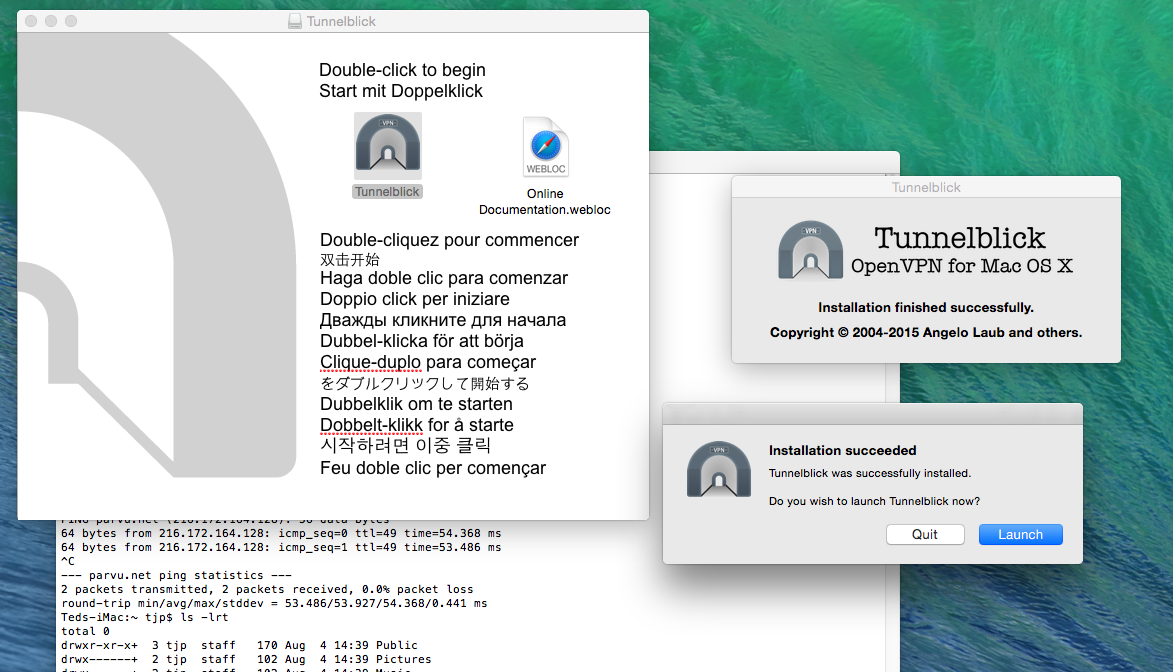
Task: Click the Tunnelblick icon in the installation succeeded dialog
Action: point(719,469)
